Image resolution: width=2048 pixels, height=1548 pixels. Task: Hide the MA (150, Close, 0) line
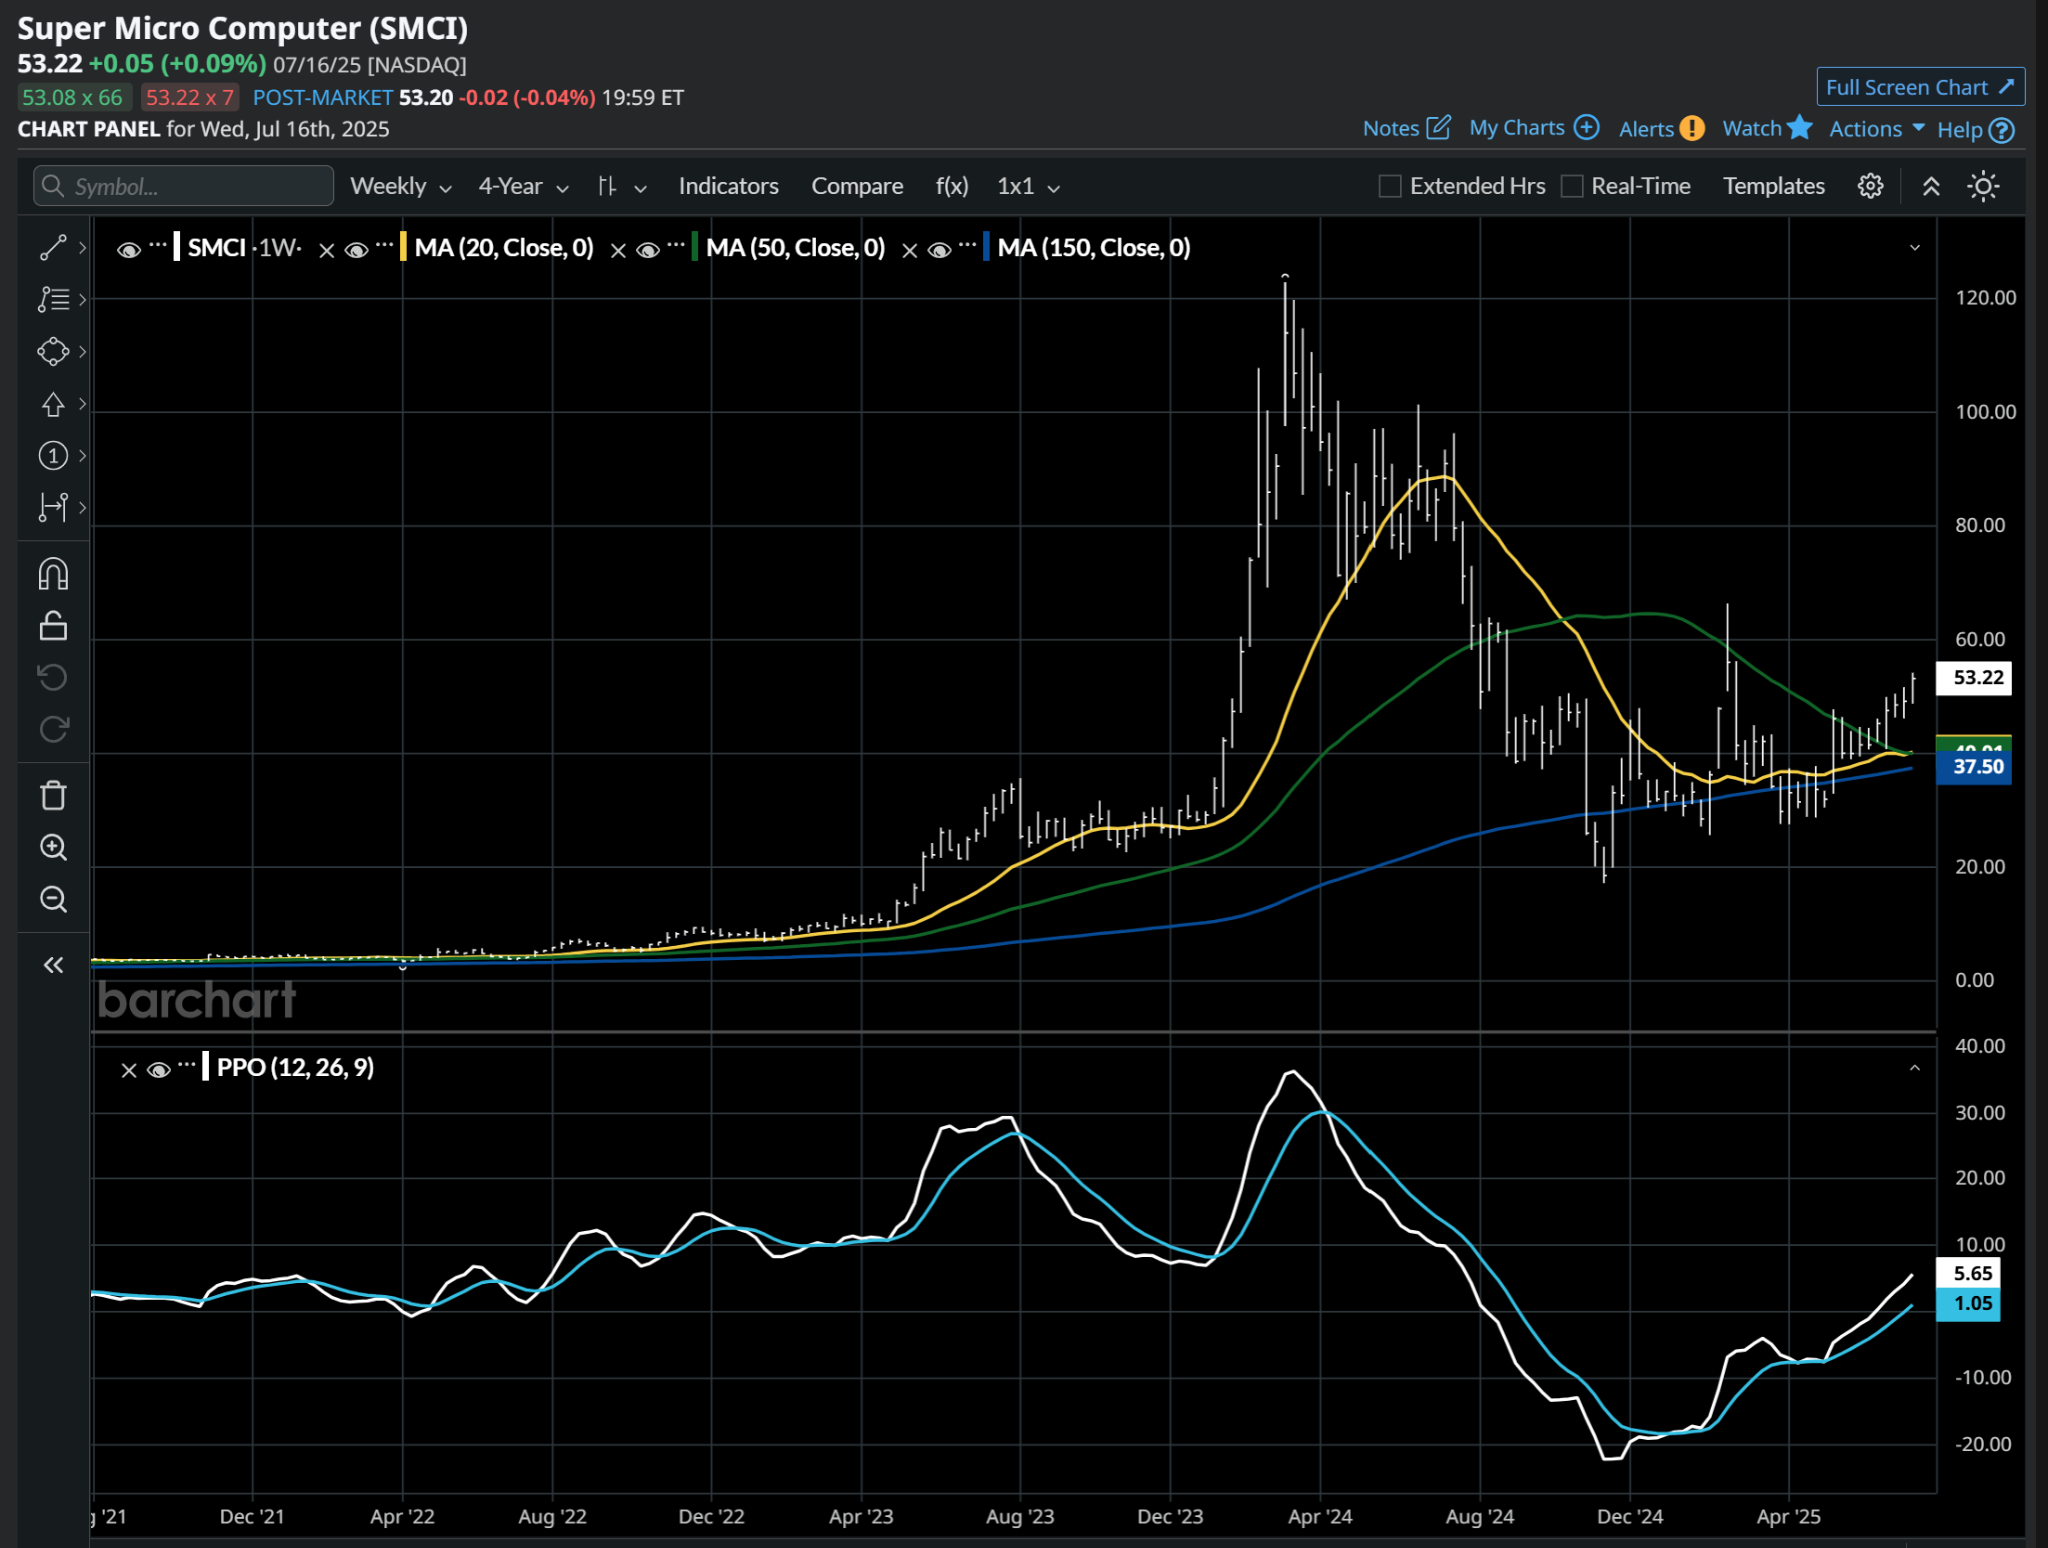[939, 250]
